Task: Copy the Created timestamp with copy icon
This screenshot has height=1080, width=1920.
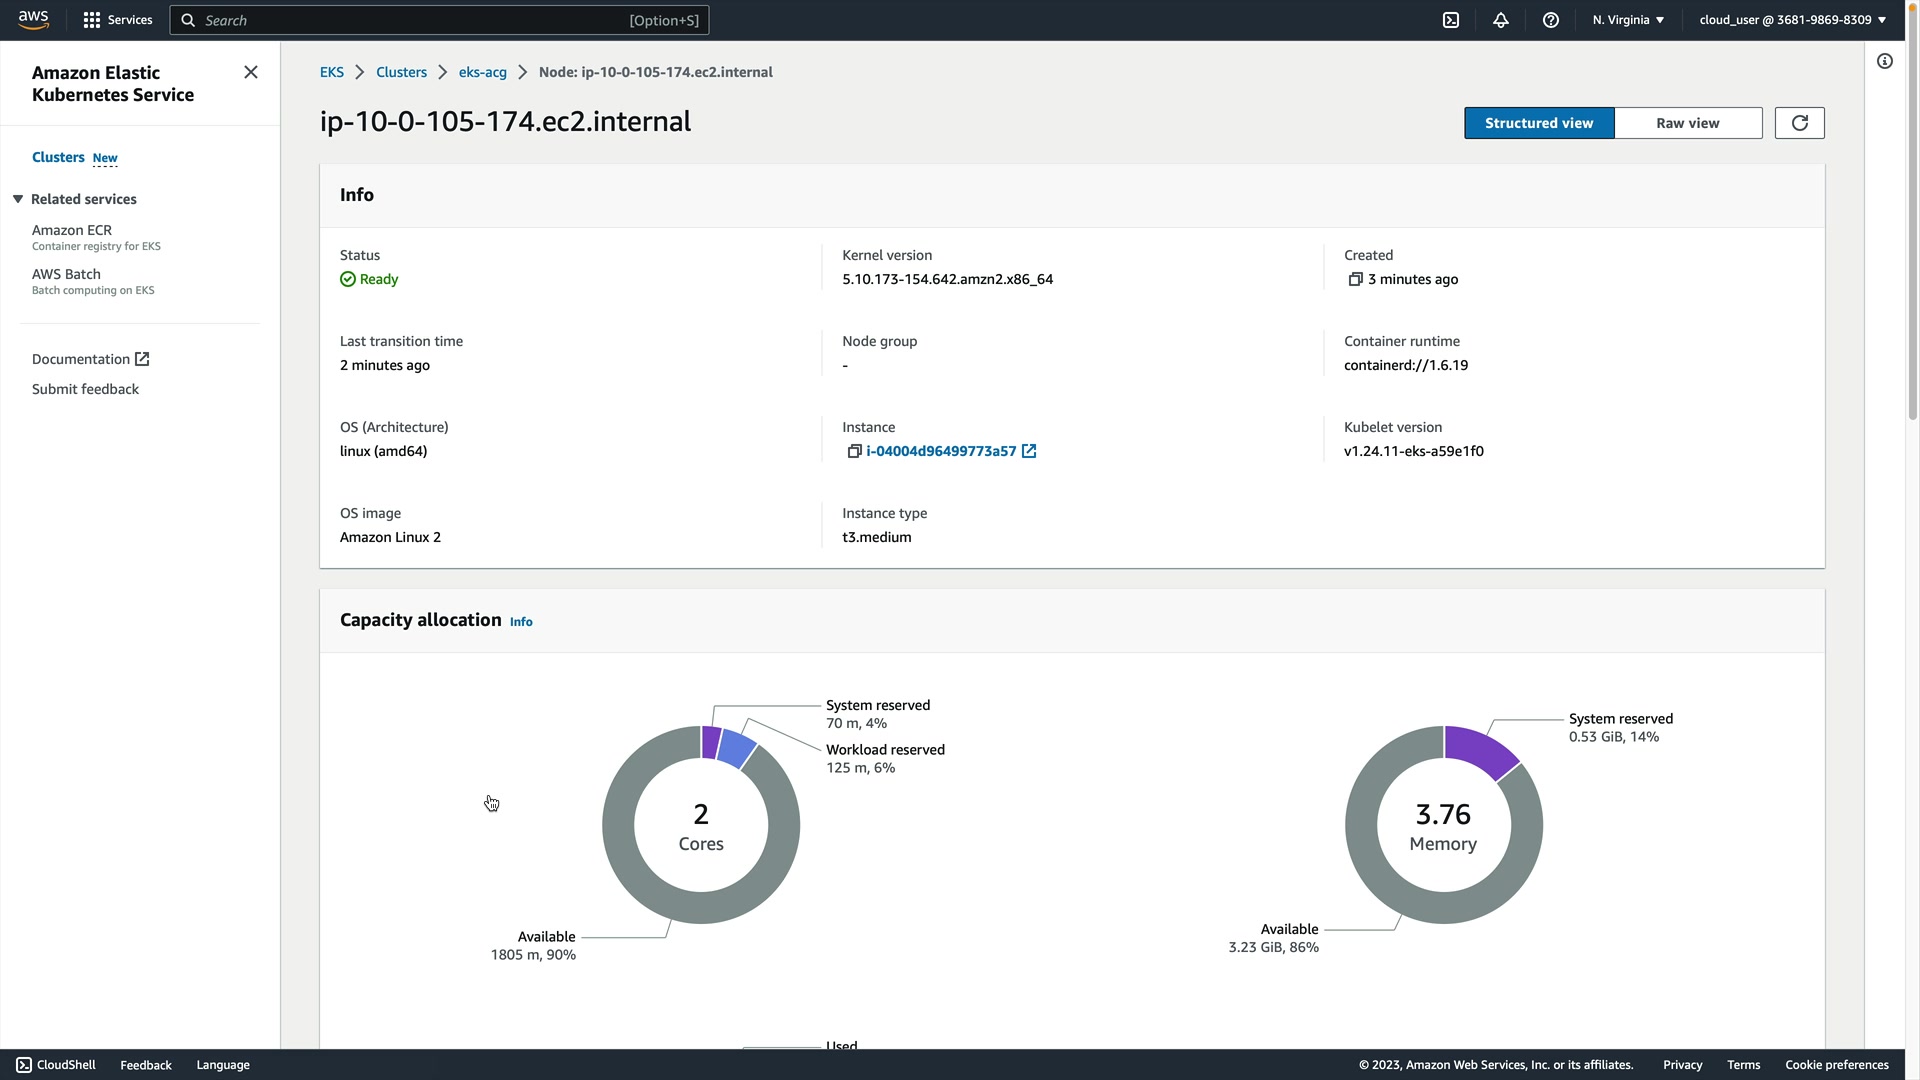Action: point(1355,280)
